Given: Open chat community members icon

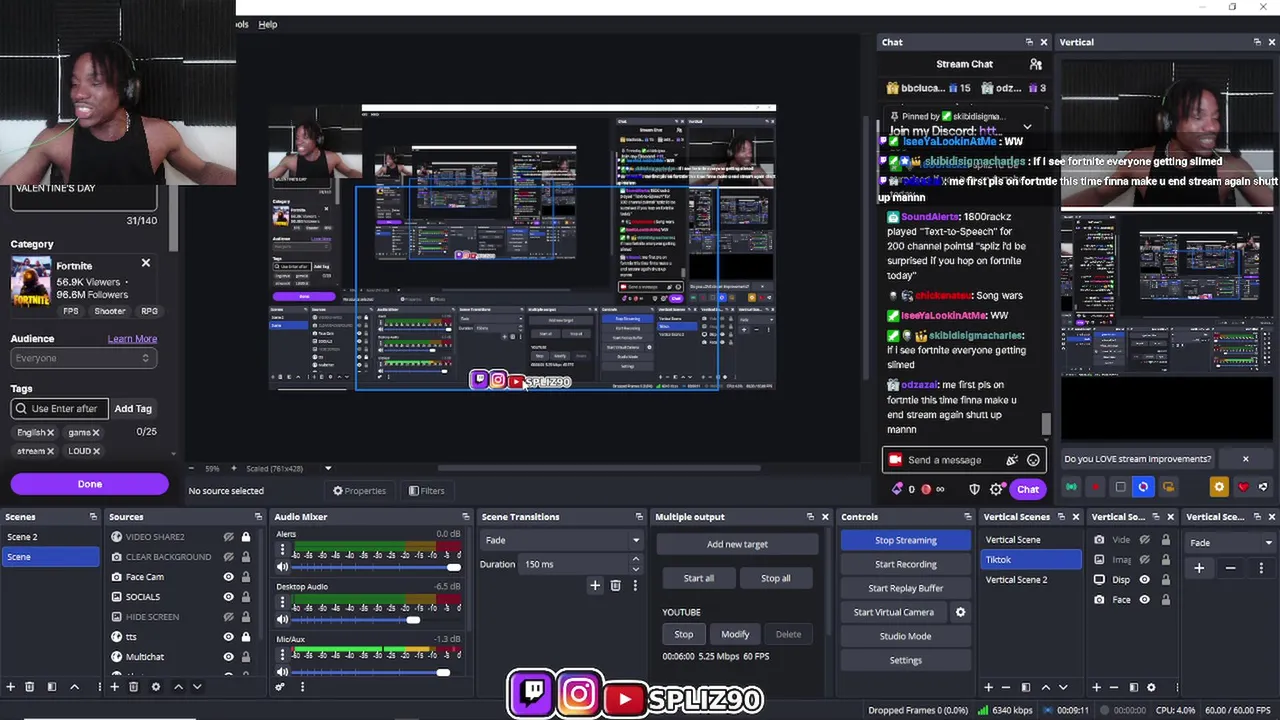Looking at the screenshot, I should coord(1036,64).
